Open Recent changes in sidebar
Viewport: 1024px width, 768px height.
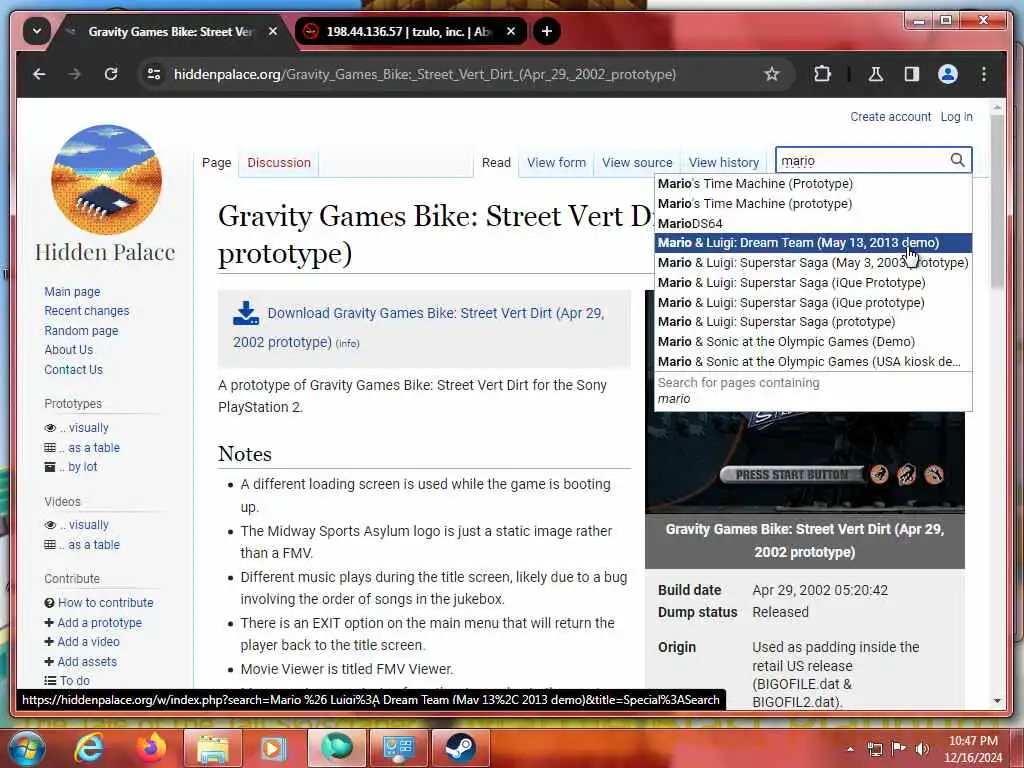(x=86, y=311)
